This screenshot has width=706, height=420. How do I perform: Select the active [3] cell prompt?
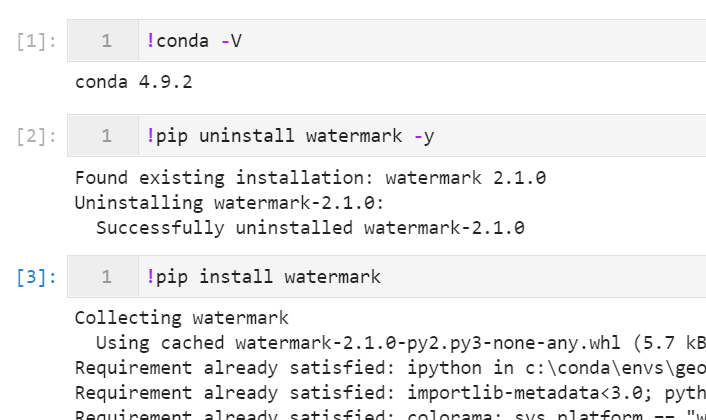[36, 277]
